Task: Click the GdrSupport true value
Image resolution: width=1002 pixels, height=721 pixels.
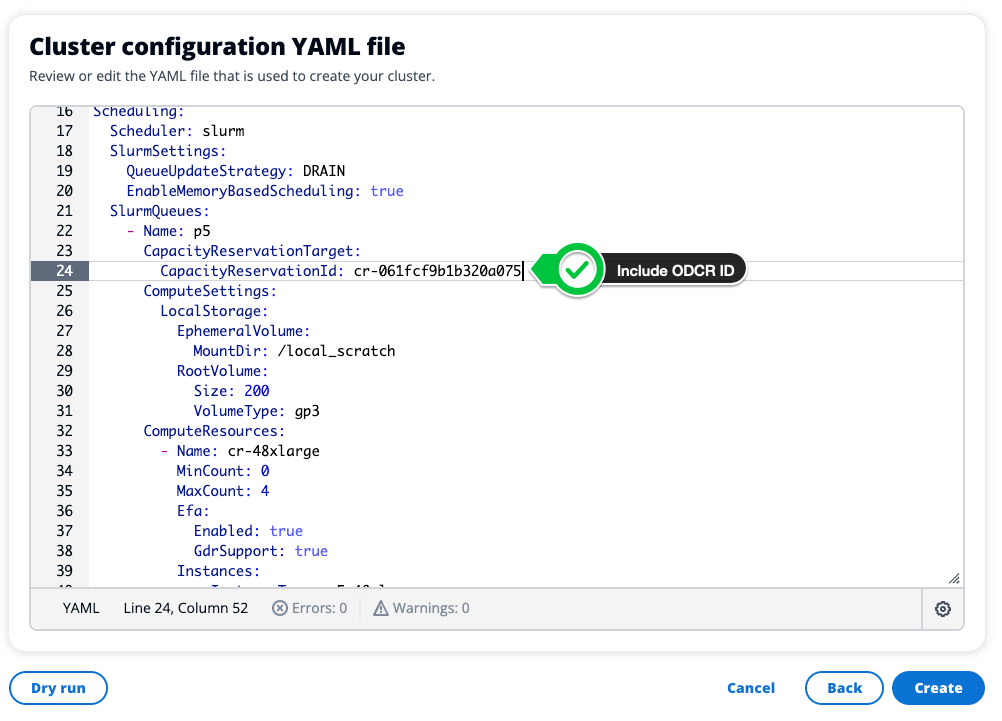Action: click(x=311, y=551)
